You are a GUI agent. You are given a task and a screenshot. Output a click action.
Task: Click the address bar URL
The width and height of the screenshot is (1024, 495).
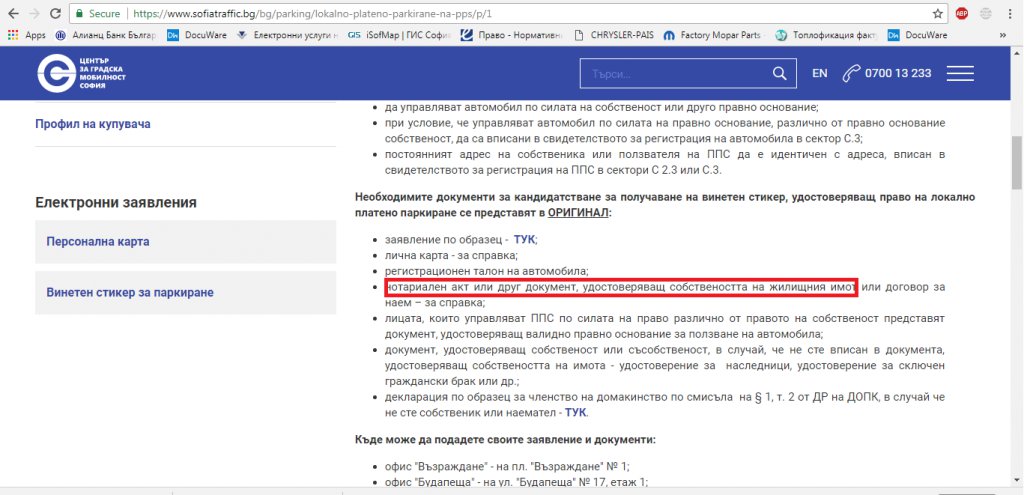click(x=311, y=13)
